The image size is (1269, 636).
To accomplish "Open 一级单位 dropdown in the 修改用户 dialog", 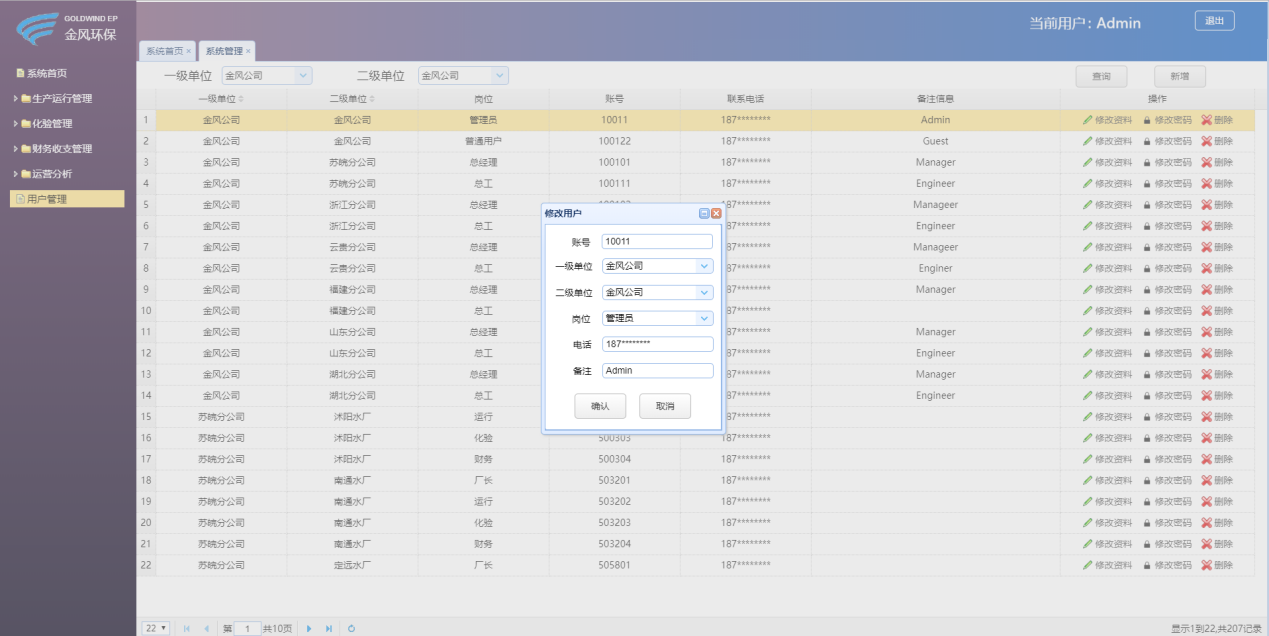I will (704, 266).
